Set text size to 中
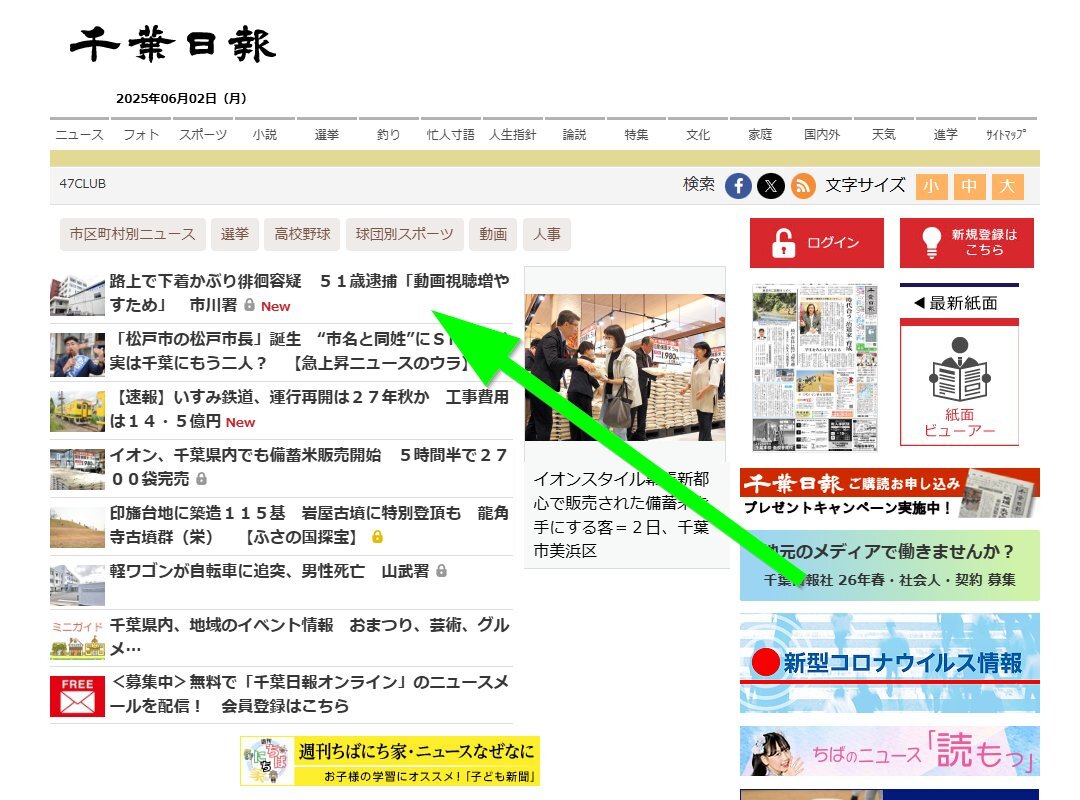The image size is (1080, 800). tap(969, 186)
